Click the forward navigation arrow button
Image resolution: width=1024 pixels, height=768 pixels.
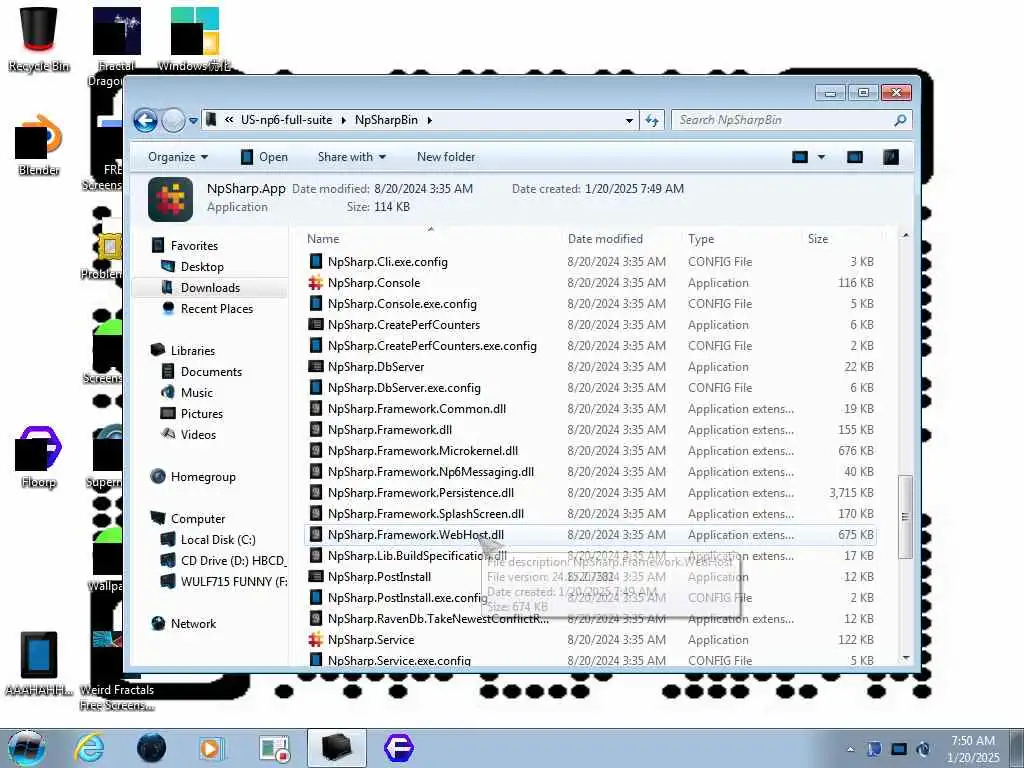pos(173,120)
